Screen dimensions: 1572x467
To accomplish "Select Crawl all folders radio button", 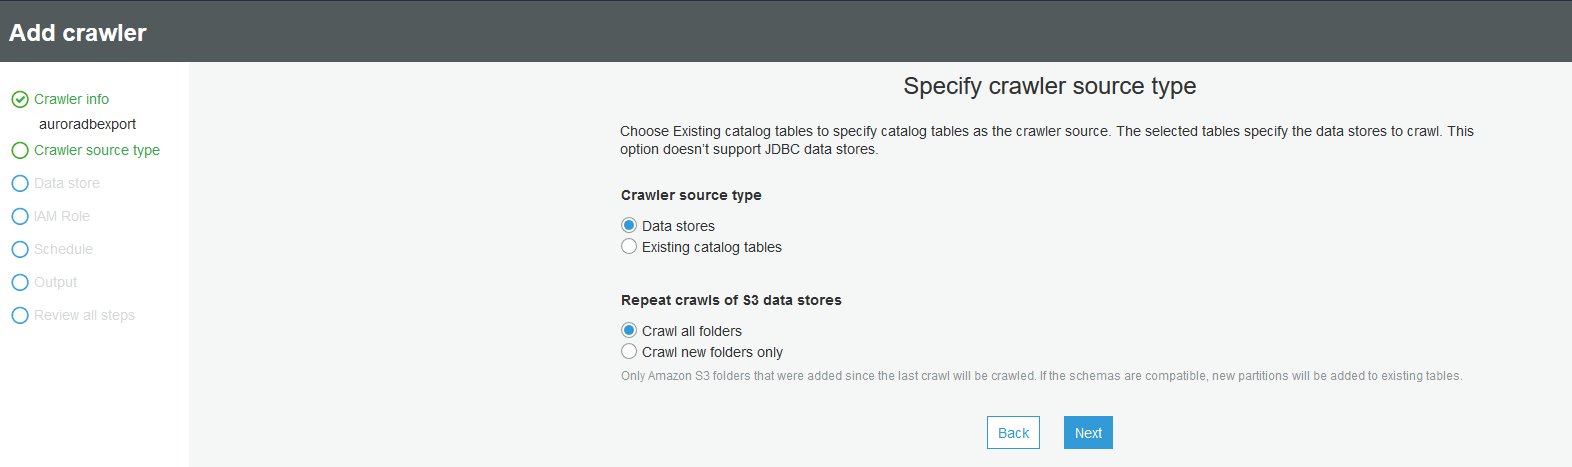I will 629,331.
